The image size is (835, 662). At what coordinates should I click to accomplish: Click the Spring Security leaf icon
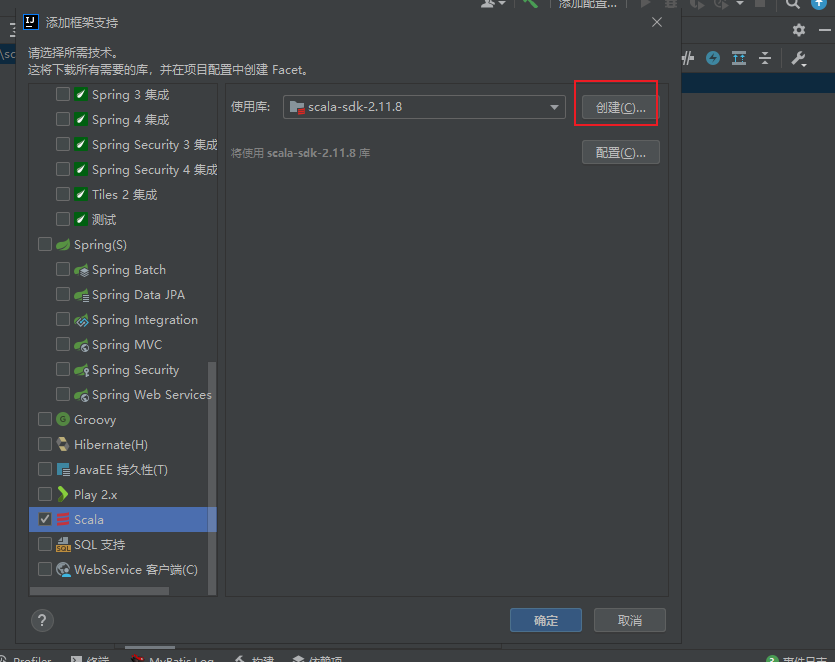point(81,370)
